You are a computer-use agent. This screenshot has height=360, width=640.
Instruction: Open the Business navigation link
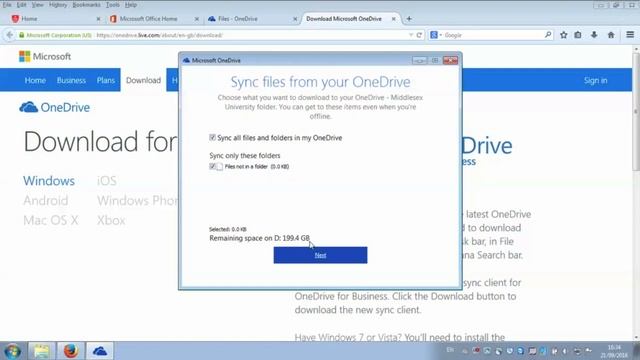(x=71, y=80)
